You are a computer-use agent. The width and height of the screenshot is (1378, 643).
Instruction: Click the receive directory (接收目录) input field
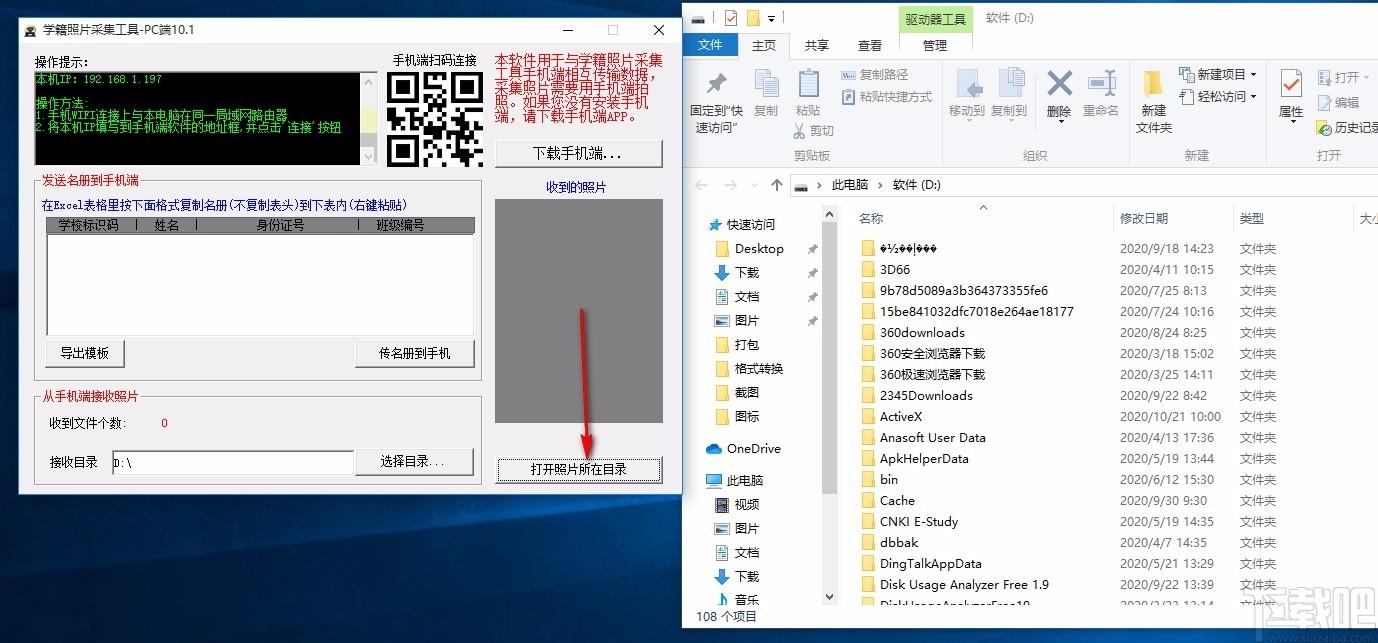click(232, 463)
